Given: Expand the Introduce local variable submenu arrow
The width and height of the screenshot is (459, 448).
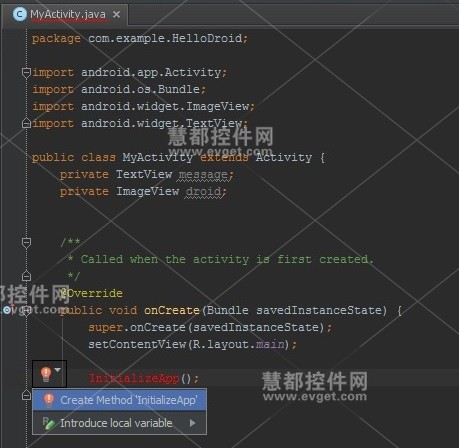Looking at the screenshot, I should point(192,423).
